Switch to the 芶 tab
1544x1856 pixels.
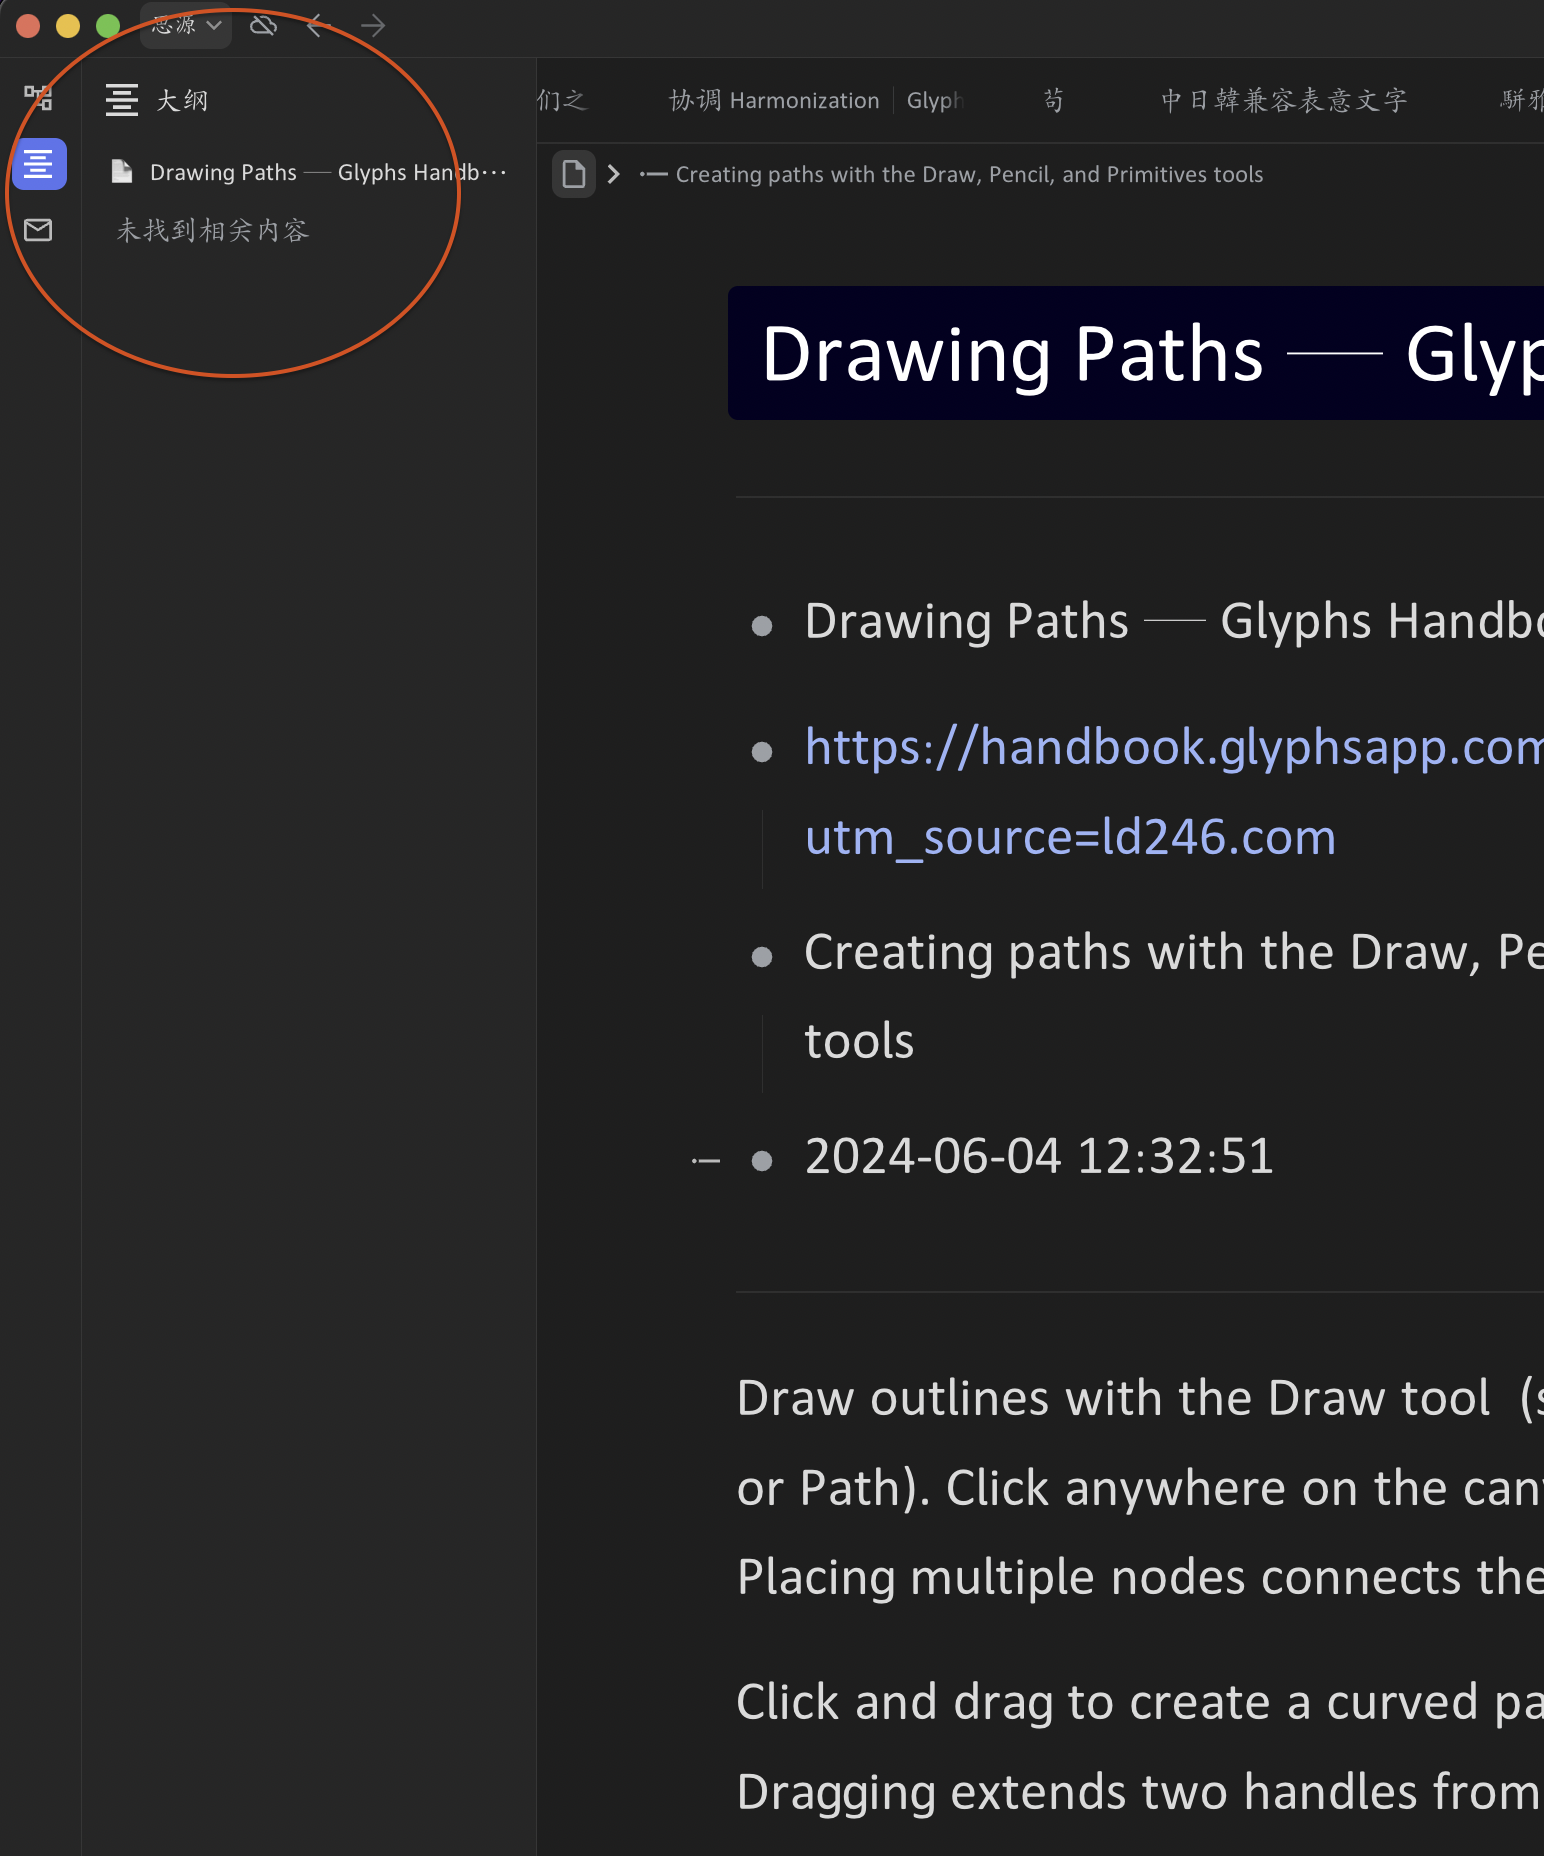(x=1054, y=100)
